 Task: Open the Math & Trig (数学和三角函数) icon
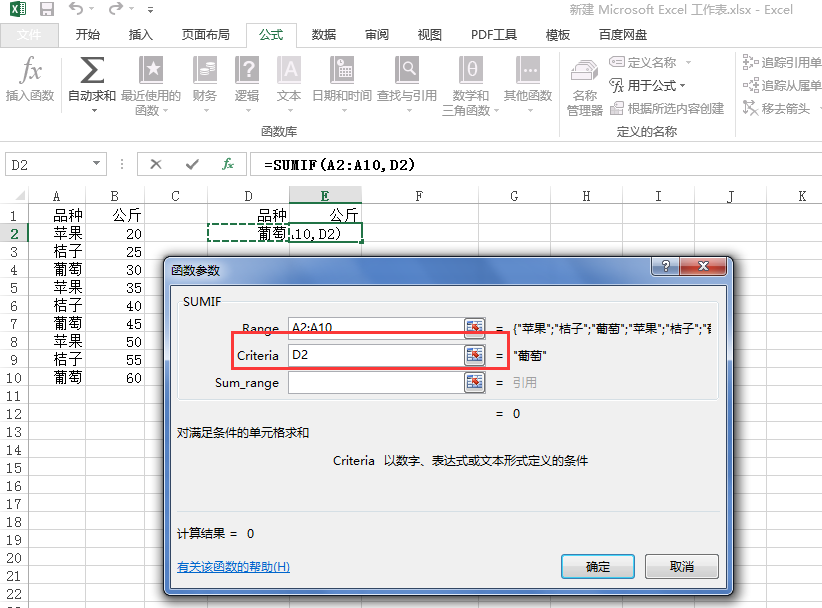[x=471, y=70]
